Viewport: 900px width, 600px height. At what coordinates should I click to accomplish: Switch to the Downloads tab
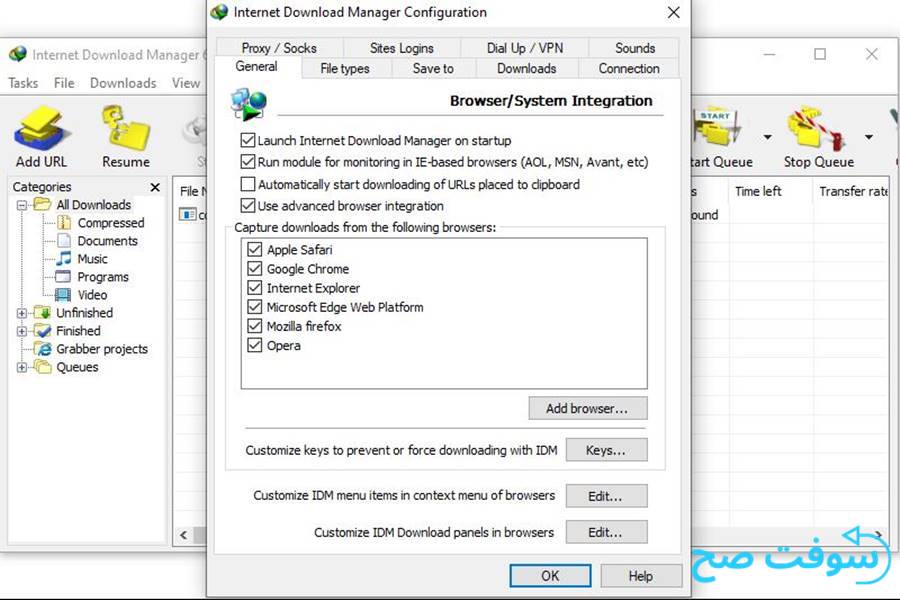(x=526, y=68)
